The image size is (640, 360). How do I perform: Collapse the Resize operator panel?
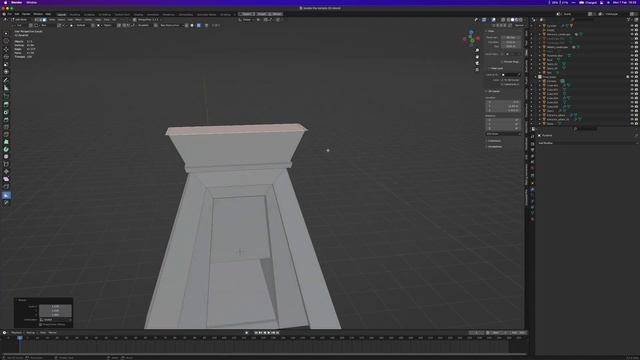point(20,300)
